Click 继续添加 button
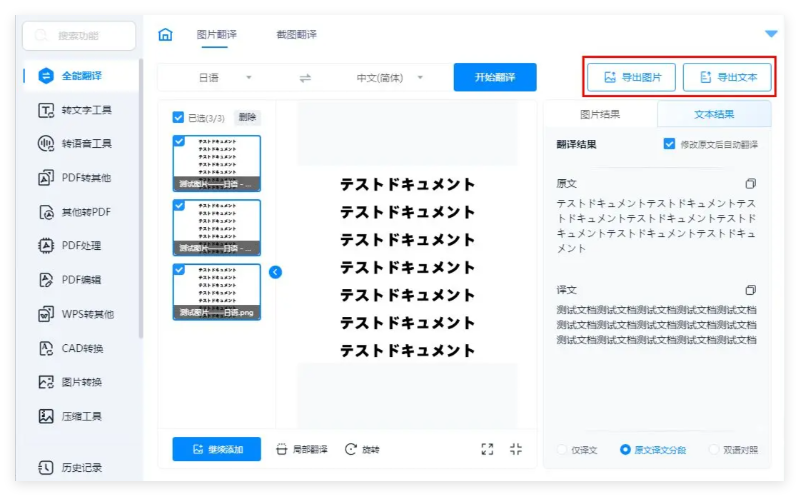This screenshot has height=496, width=800. (x=217, y=449)
